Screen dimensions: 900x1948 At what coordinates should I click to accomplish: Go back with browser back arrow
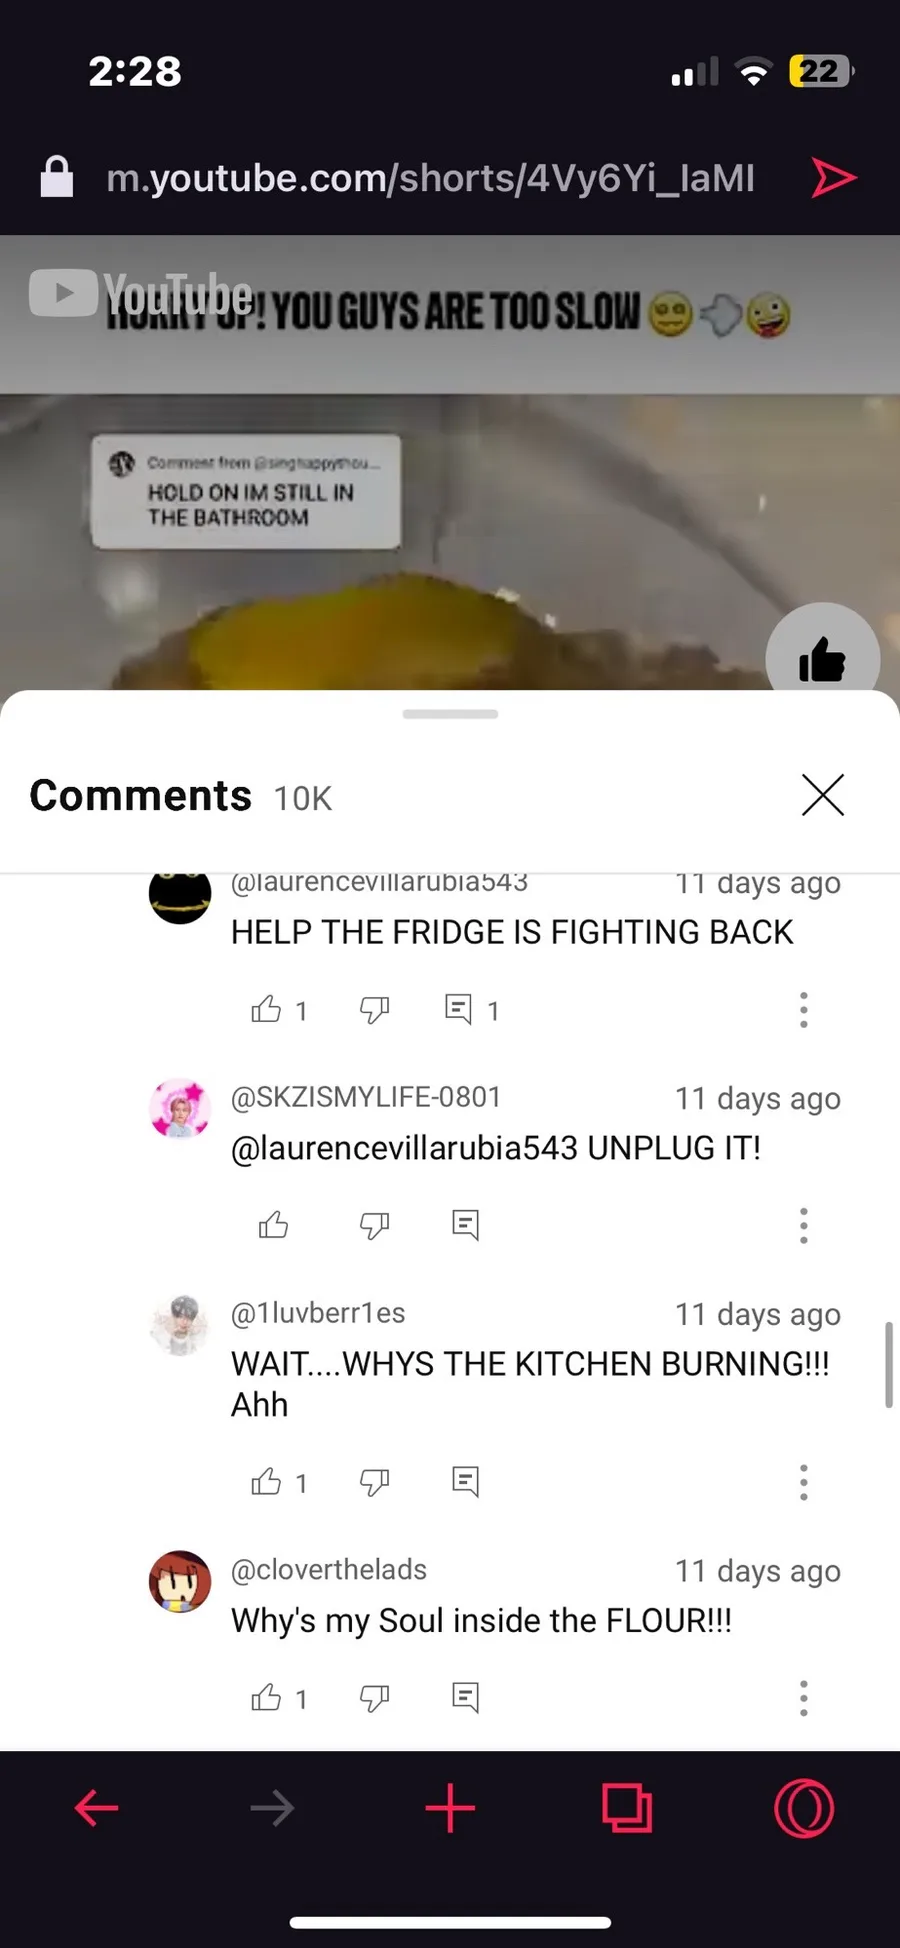(x=97, y=1808)
